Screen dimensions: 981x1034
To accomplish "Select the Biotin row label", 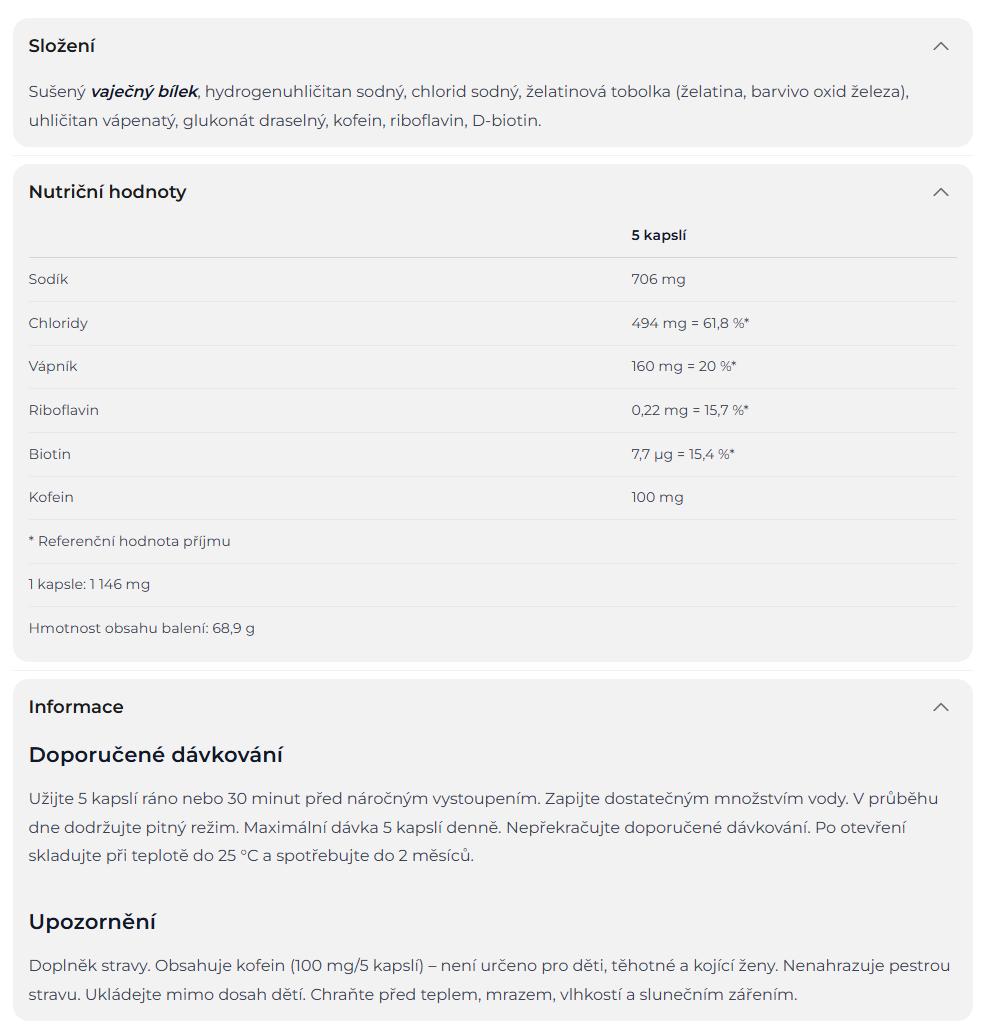I will pos(50,454).
